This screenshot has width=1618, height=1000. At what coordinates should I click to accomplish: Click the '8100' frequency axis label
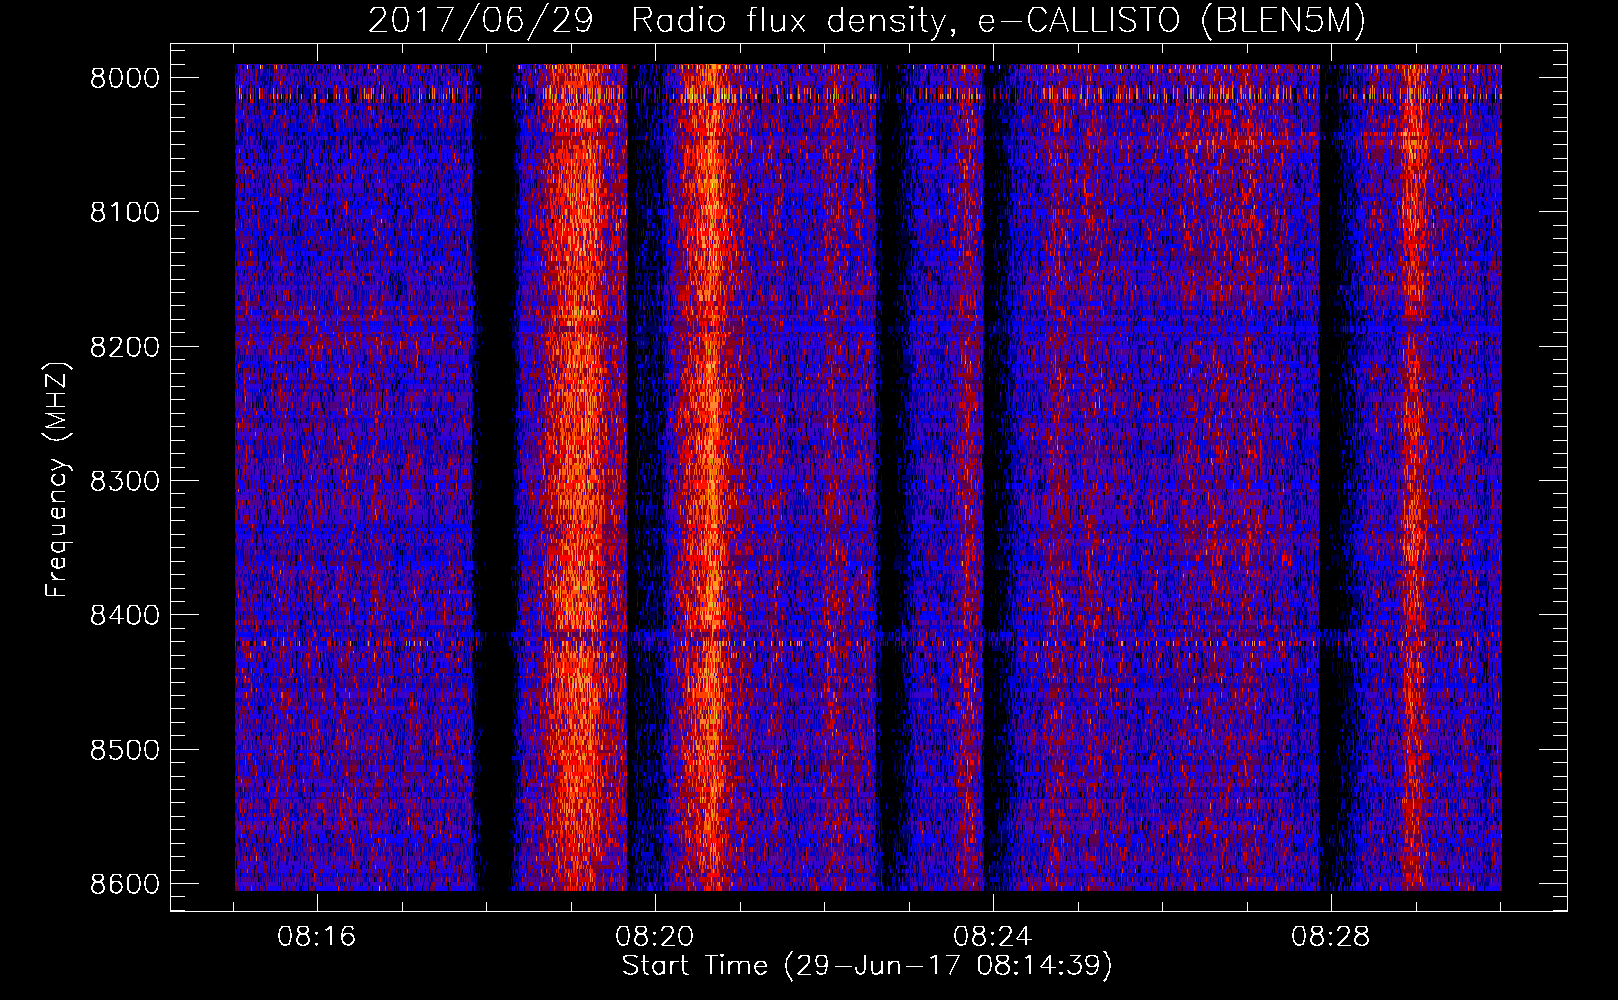tap(125, 212)
